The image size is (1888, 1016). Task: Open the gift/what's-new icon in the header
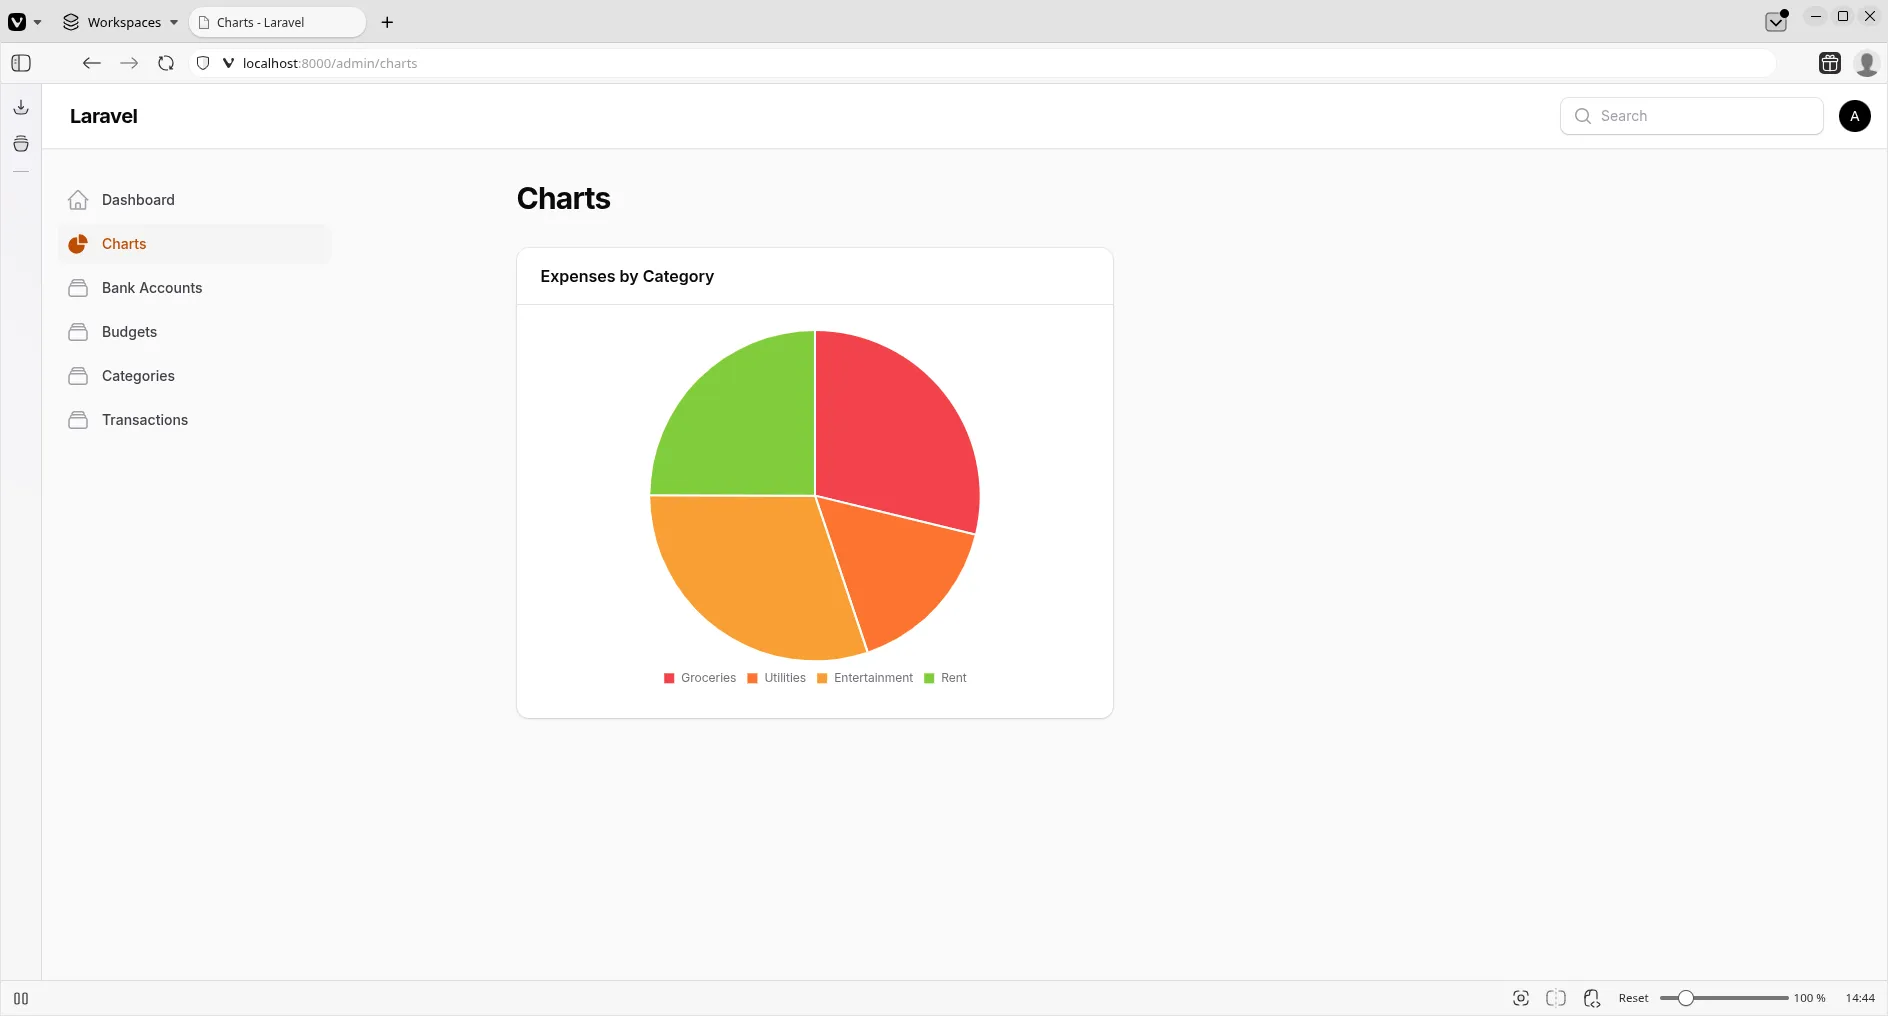pyautogui.click(x=1829, y=63)
